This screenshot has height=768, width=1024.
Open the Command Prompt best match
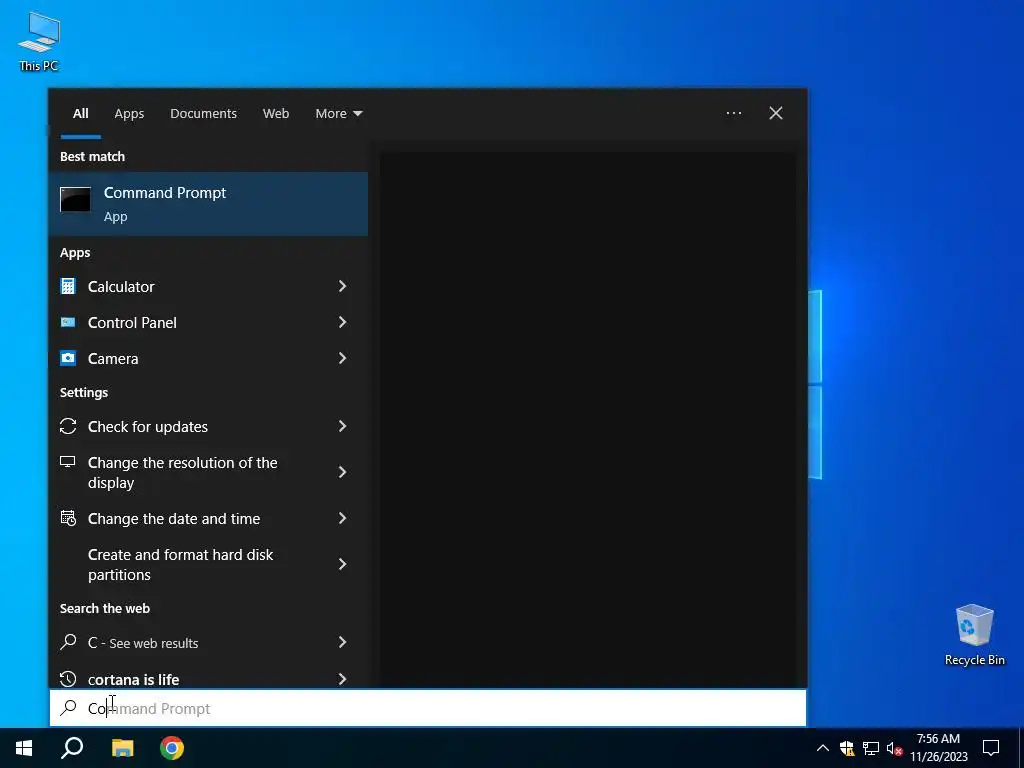208,204
